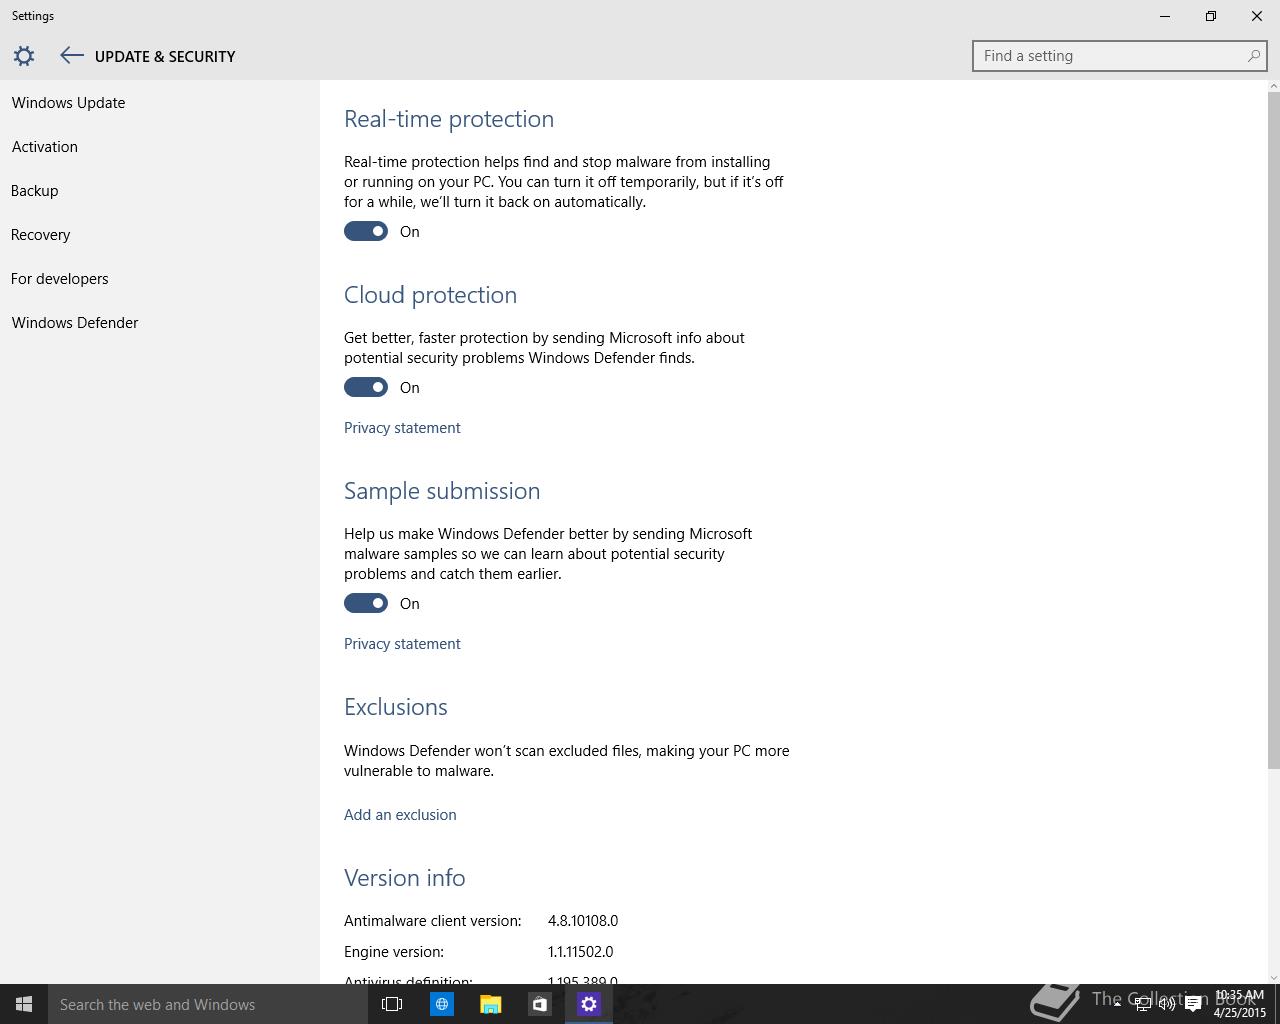Open File Explorer from the taskbar
Viewport: 1280px width, 1024px height.
[490, 1004]
